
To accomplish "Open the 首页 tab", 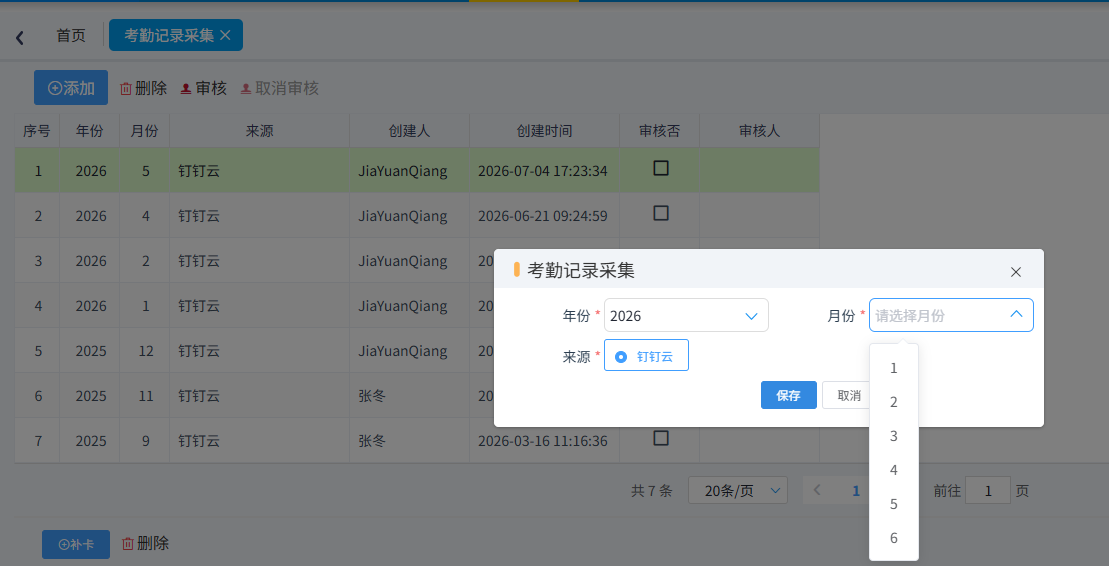I will click(71, 35).
